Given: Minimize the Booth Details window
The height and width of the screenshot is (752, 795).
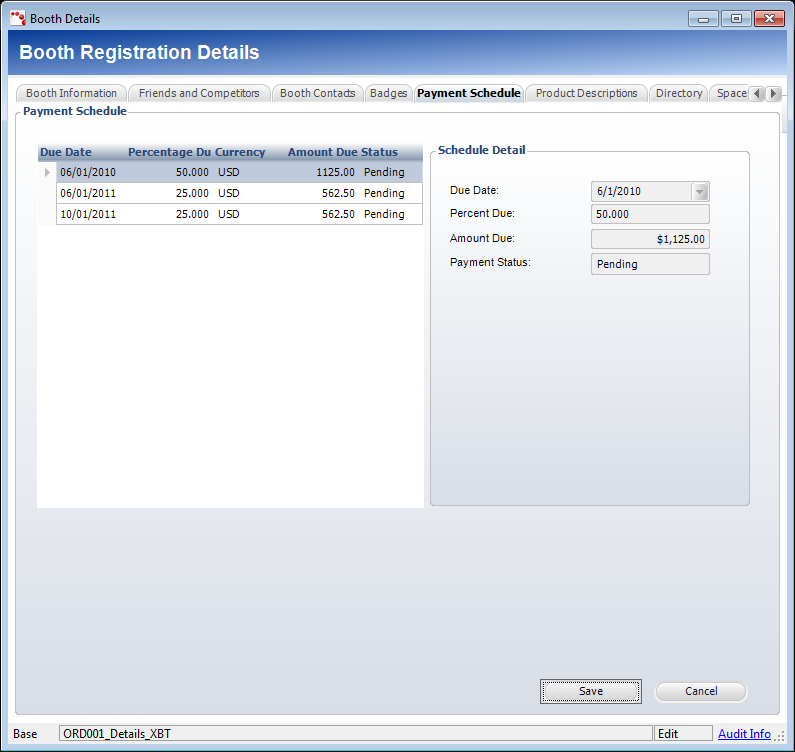Looking at the screenshot, I should pos(703,19).
